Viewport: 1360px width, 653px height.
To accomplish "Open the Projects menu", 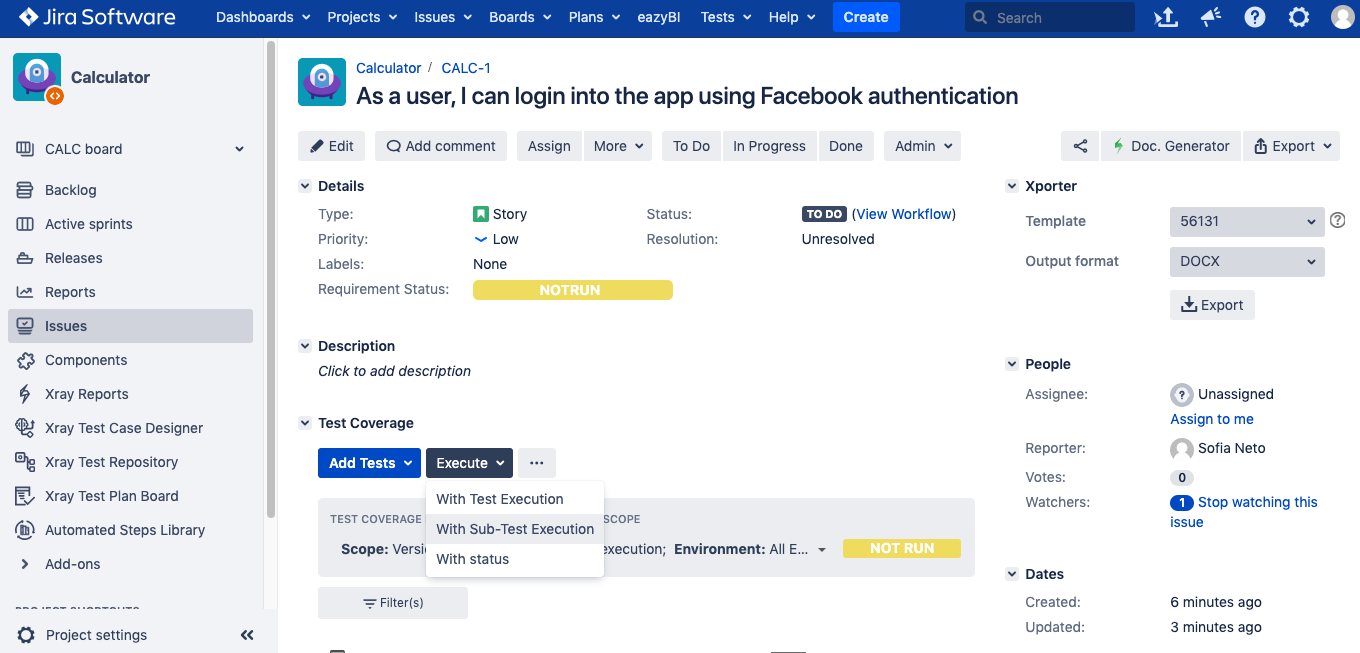I will point(362,17).
